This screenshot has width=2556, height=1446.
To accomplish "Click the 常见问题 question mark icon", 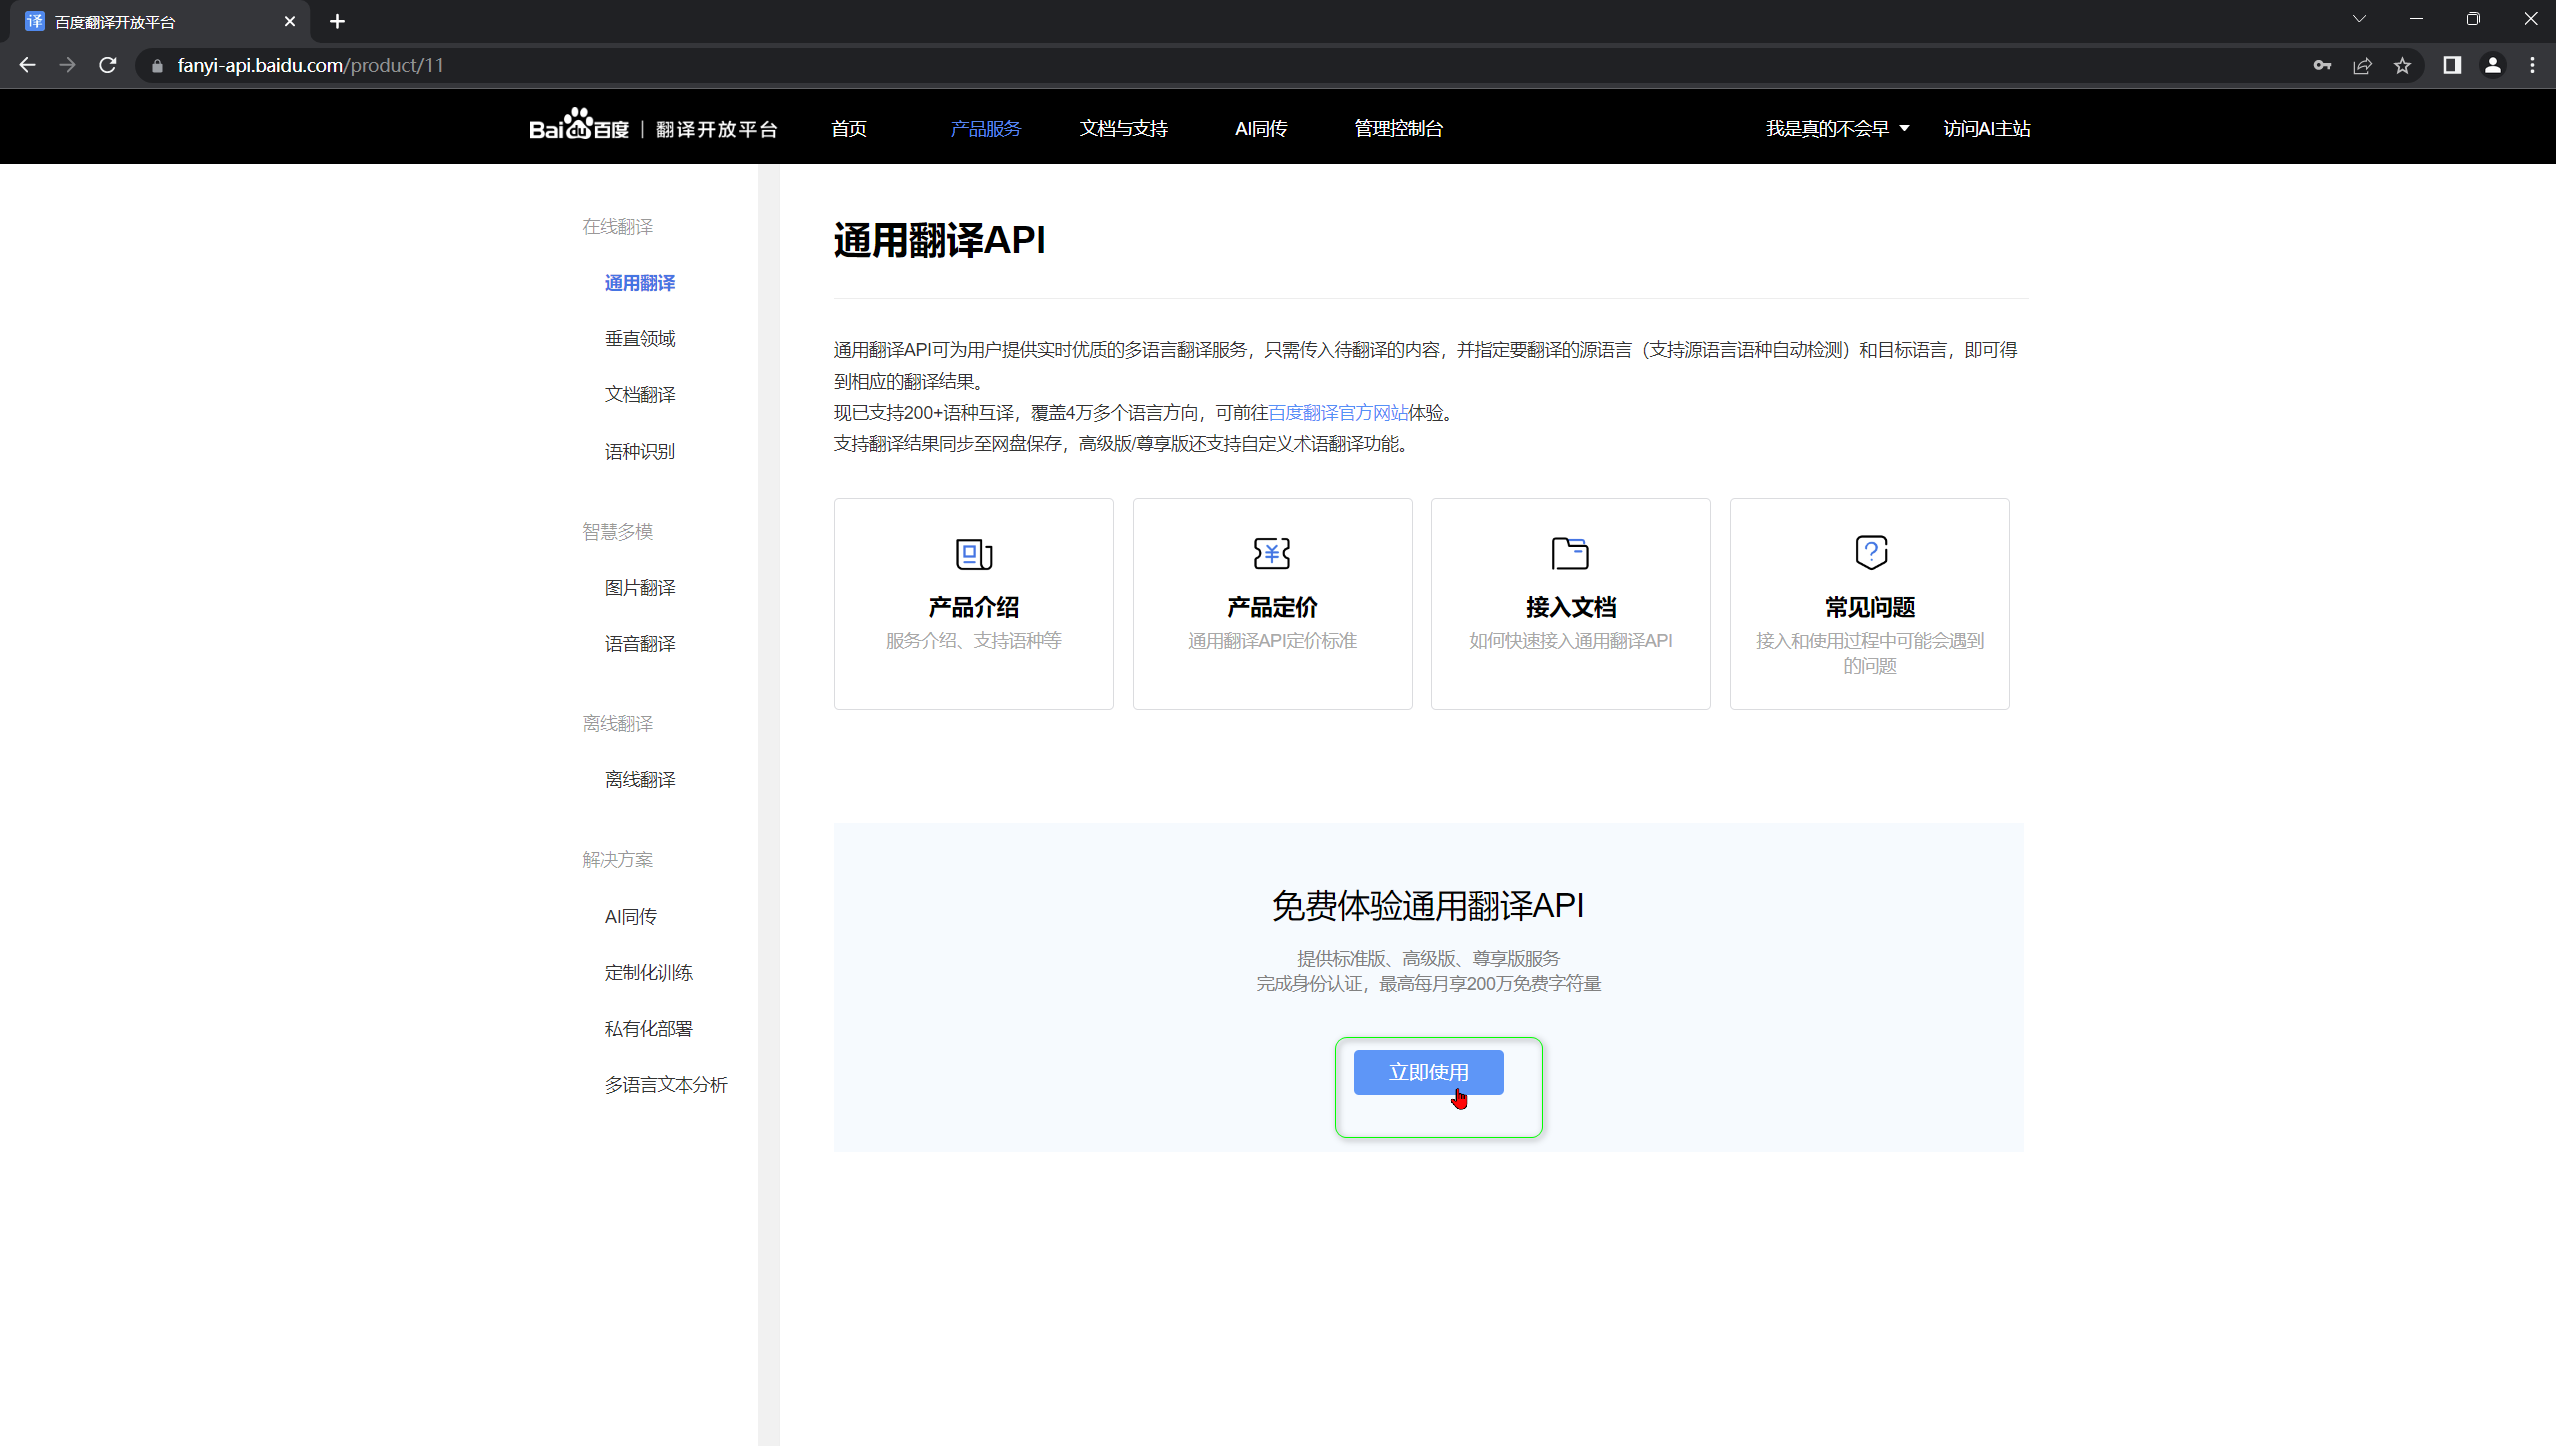I will [x=1870, y=552].
